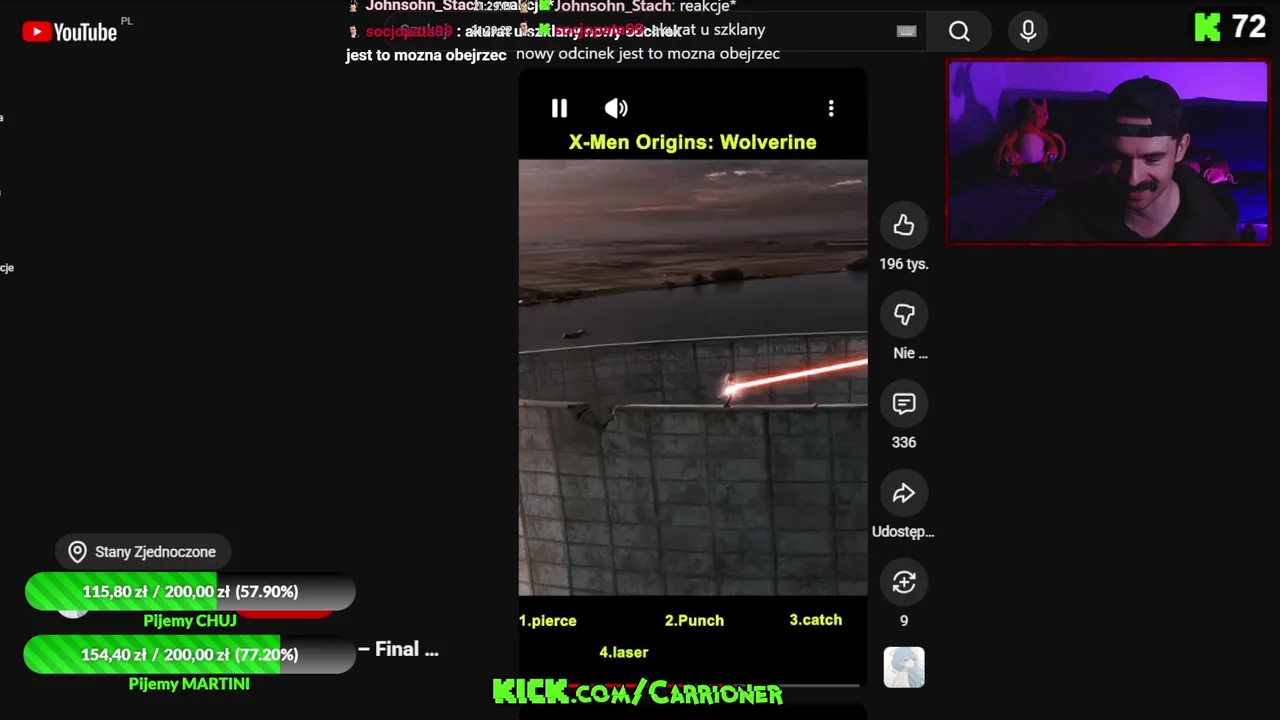Dislike the Short with thumbs down
Viewport: 1280px width, 720px height.
coord(904,314)
